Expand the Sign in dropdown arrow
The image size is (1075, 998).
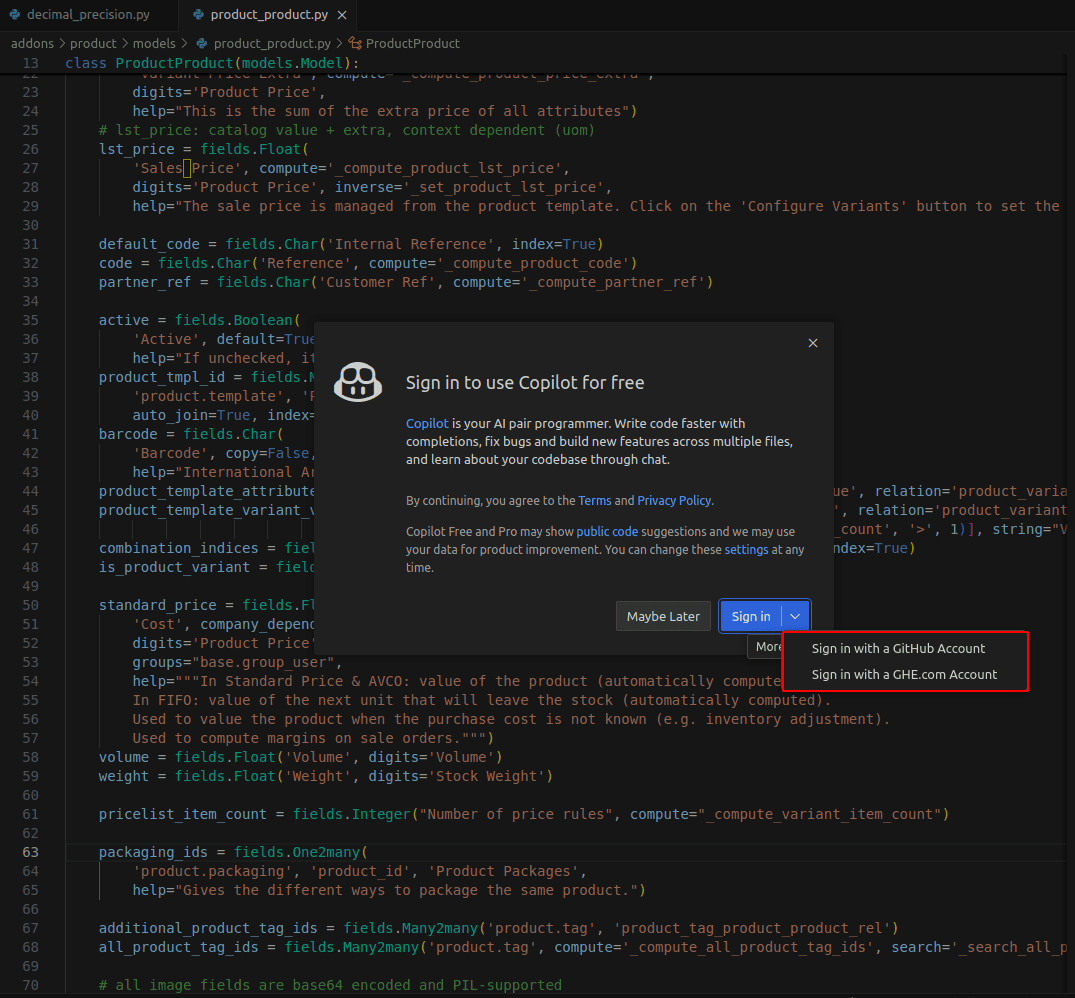click(795, 616)
